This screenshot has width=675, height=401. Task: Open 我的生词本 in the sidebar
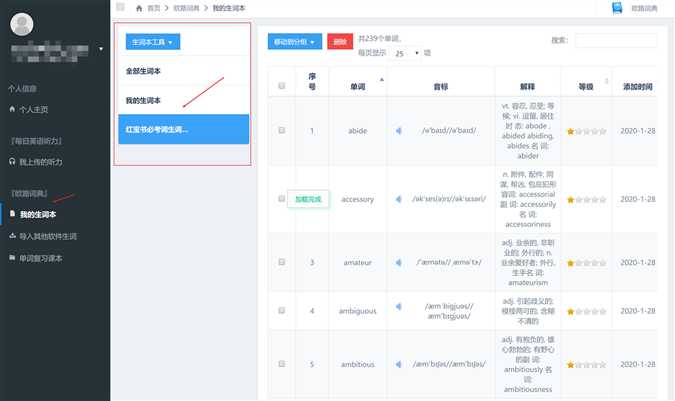coord(38,214)
